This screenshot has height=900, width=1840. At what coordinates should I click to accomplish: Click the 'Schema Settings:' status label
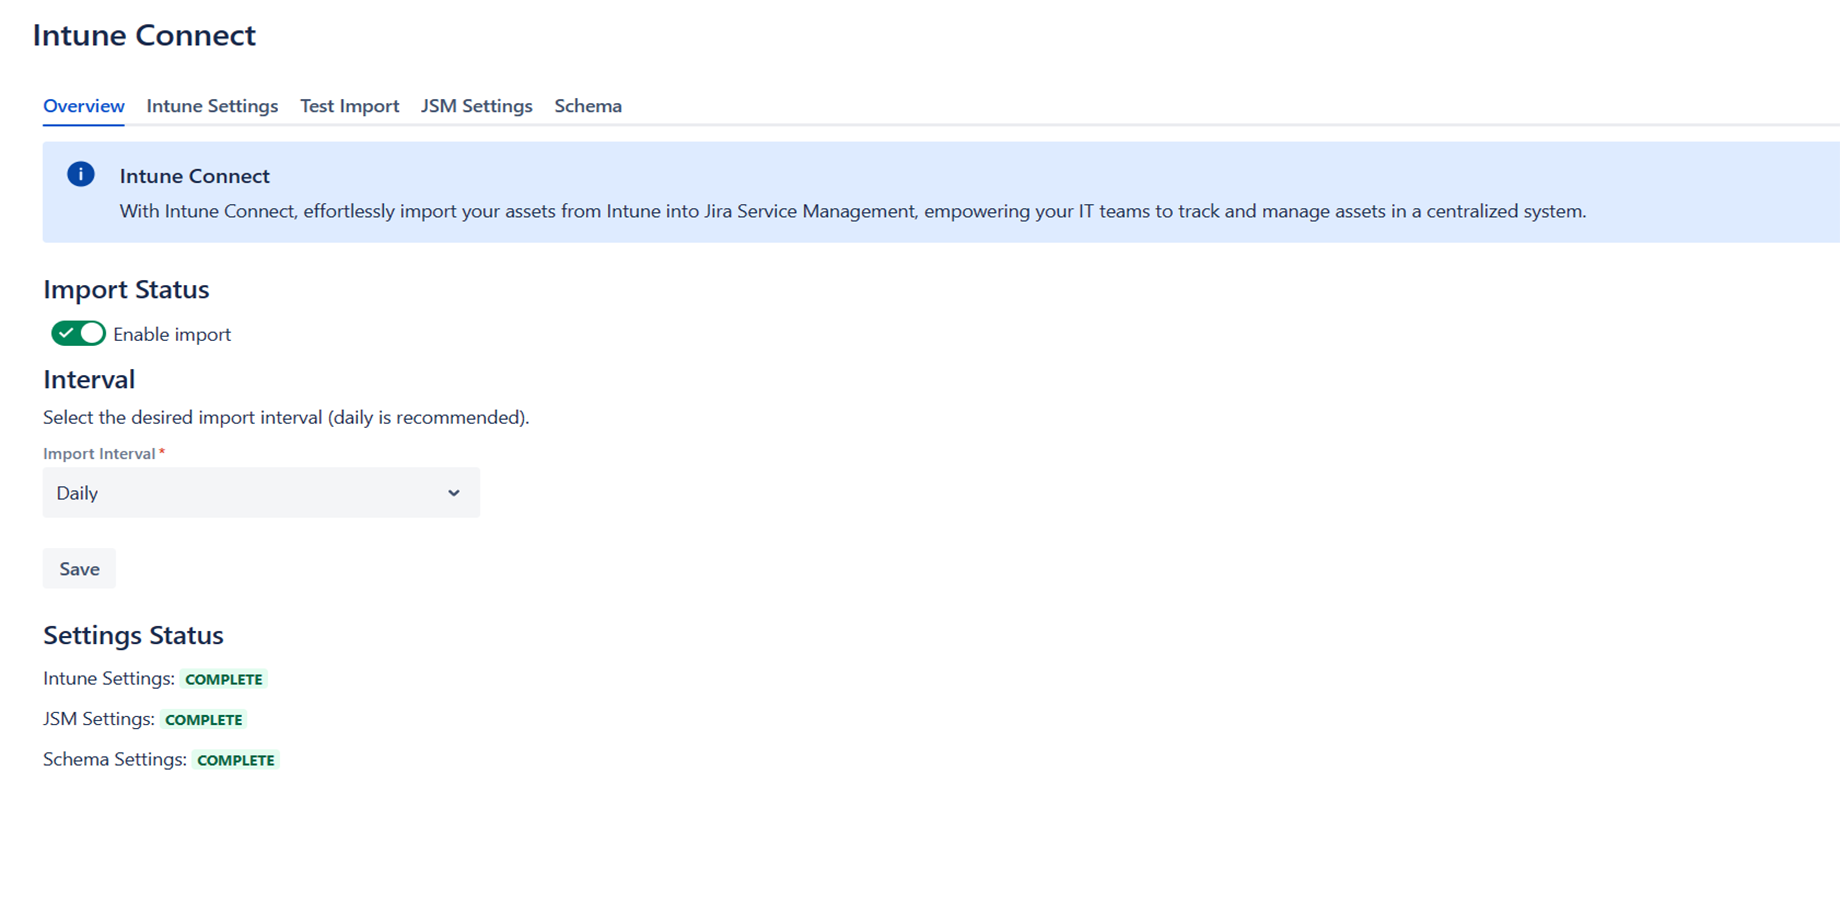point(115,759)
